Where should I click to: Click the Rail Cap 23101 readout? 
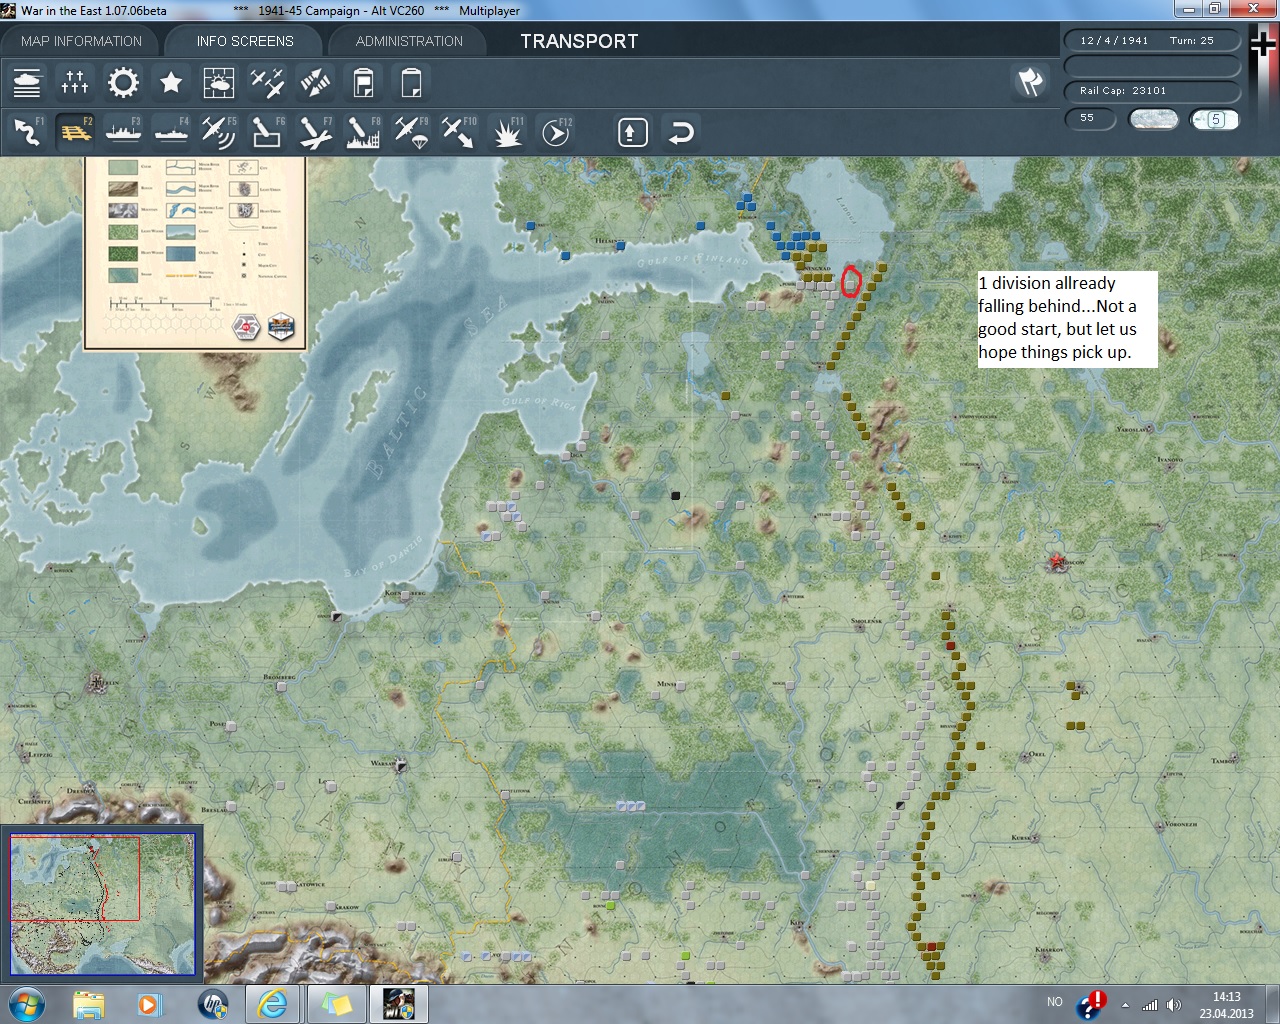(1152, 91)
